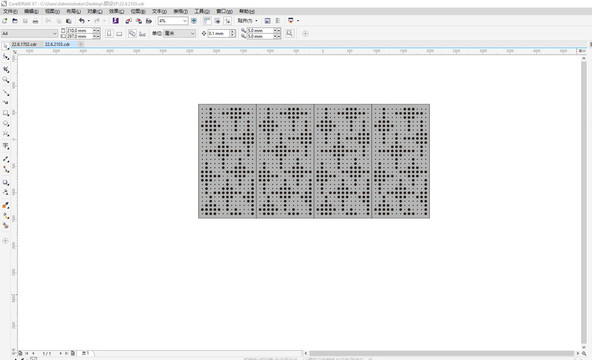Expand the Redo history dropdown arrow
Screen dimensions: 592x360
tap(104, 21)
